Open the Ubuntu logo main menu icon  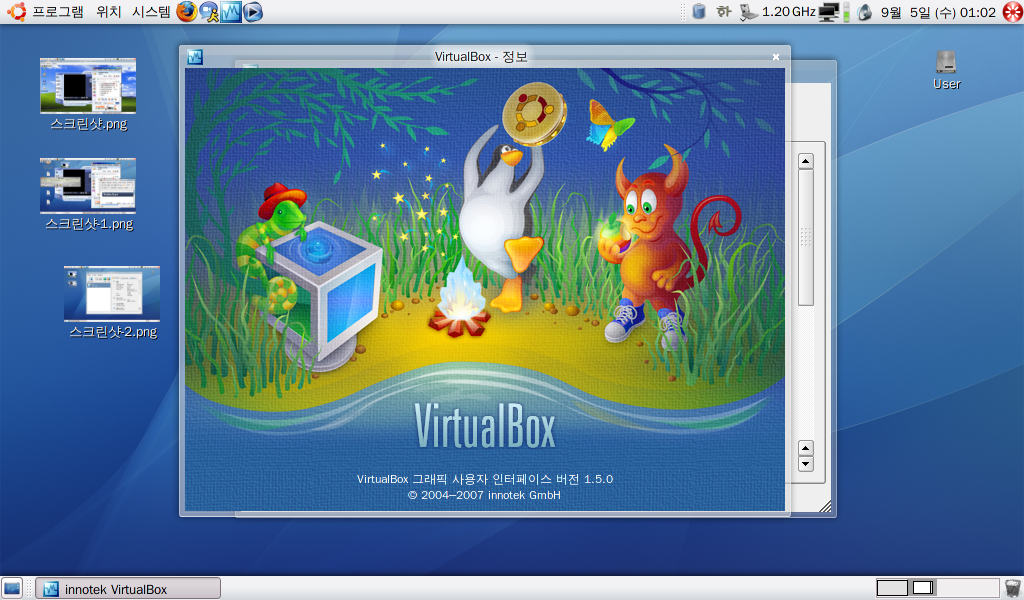[16, 11]
